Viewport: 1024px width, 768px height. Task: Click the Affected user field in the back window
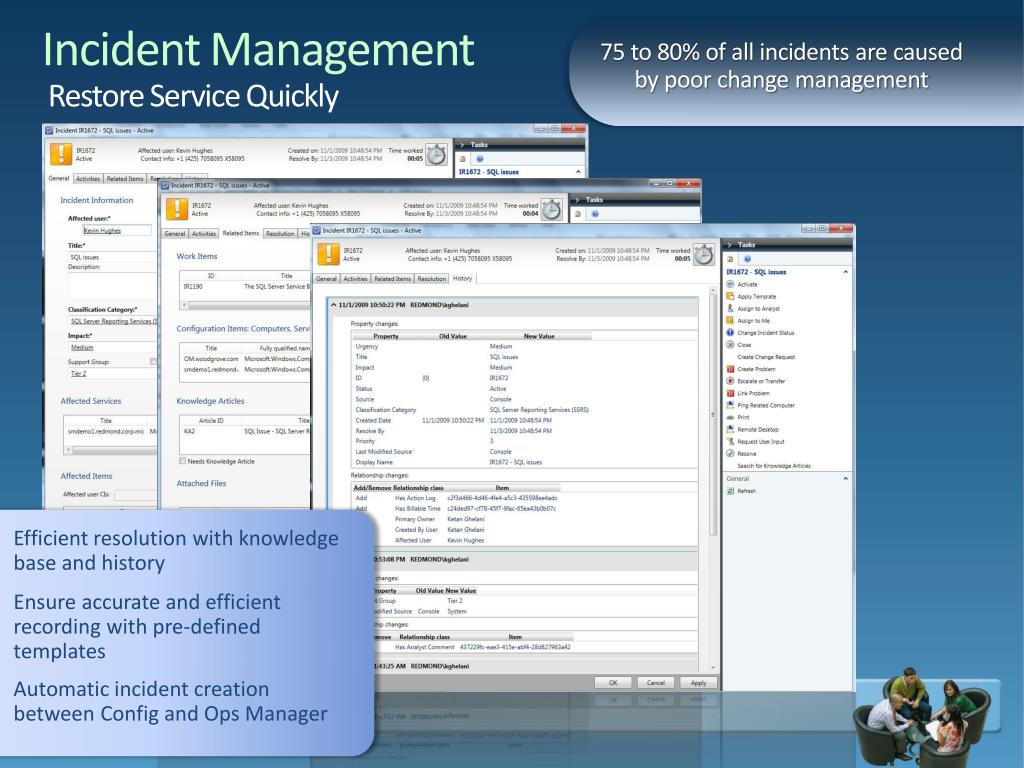117,231
